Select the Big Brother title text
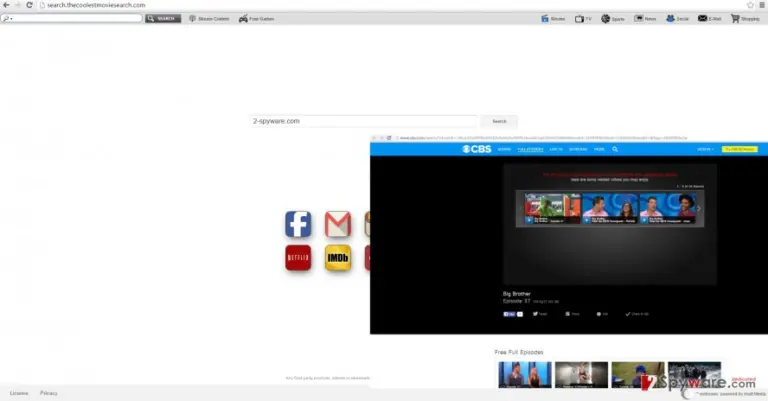Image resolution: width=768 pixels, height=401 pixels. pyautogui.click(x=517, y=294)
